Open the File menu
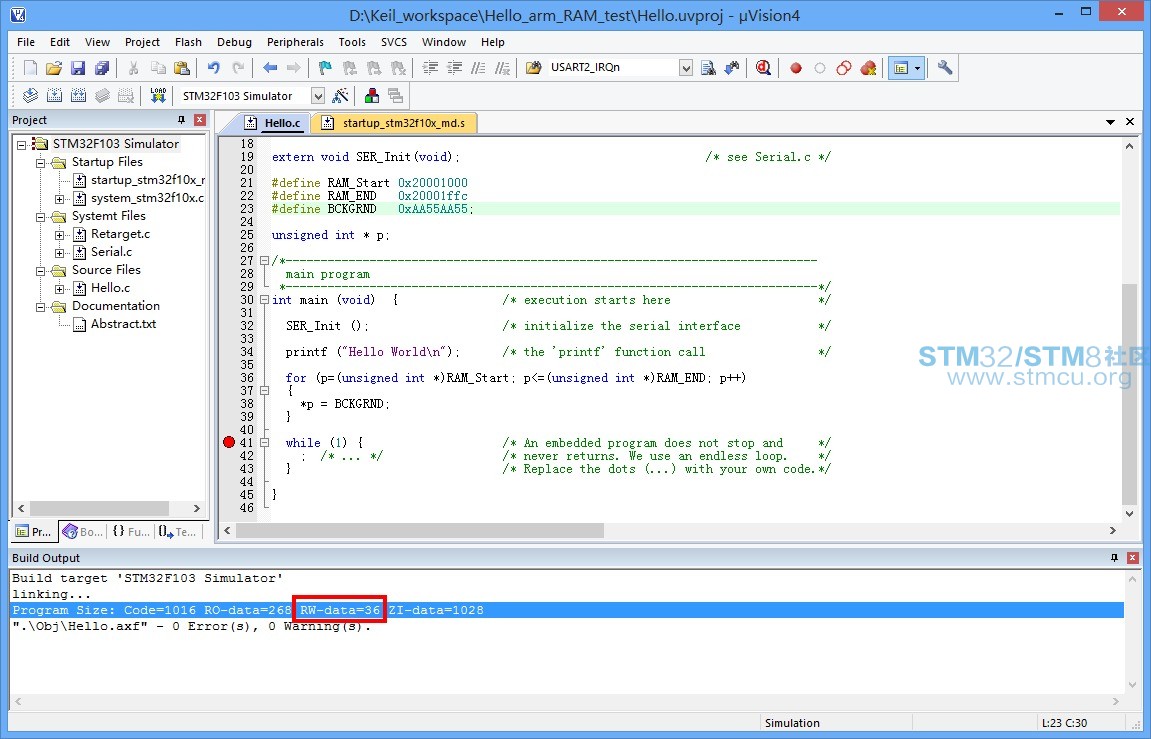Image resolution: width=1151 pixels, height=739 pixels. pyautogui.click(x=26, y=42)
